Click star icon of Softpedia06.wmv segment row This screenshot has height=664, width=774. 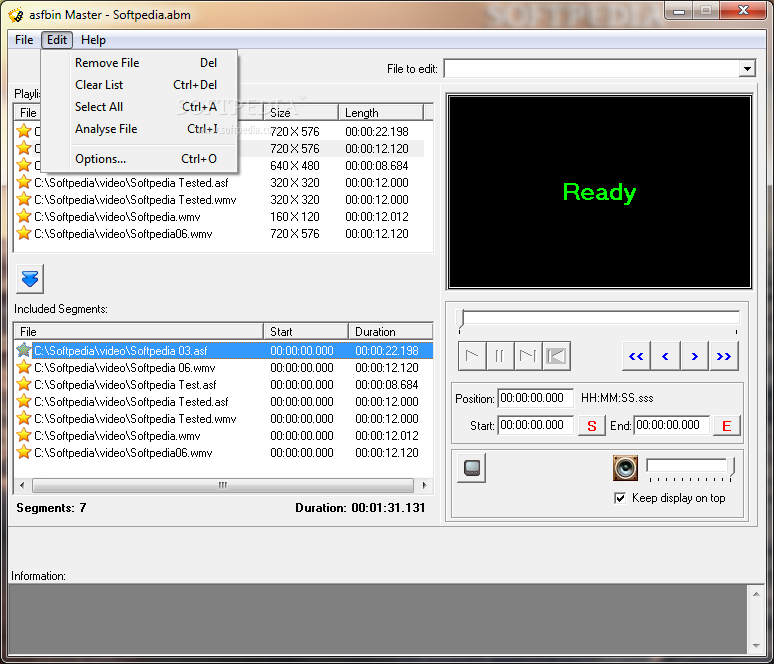tap(23, 453)
